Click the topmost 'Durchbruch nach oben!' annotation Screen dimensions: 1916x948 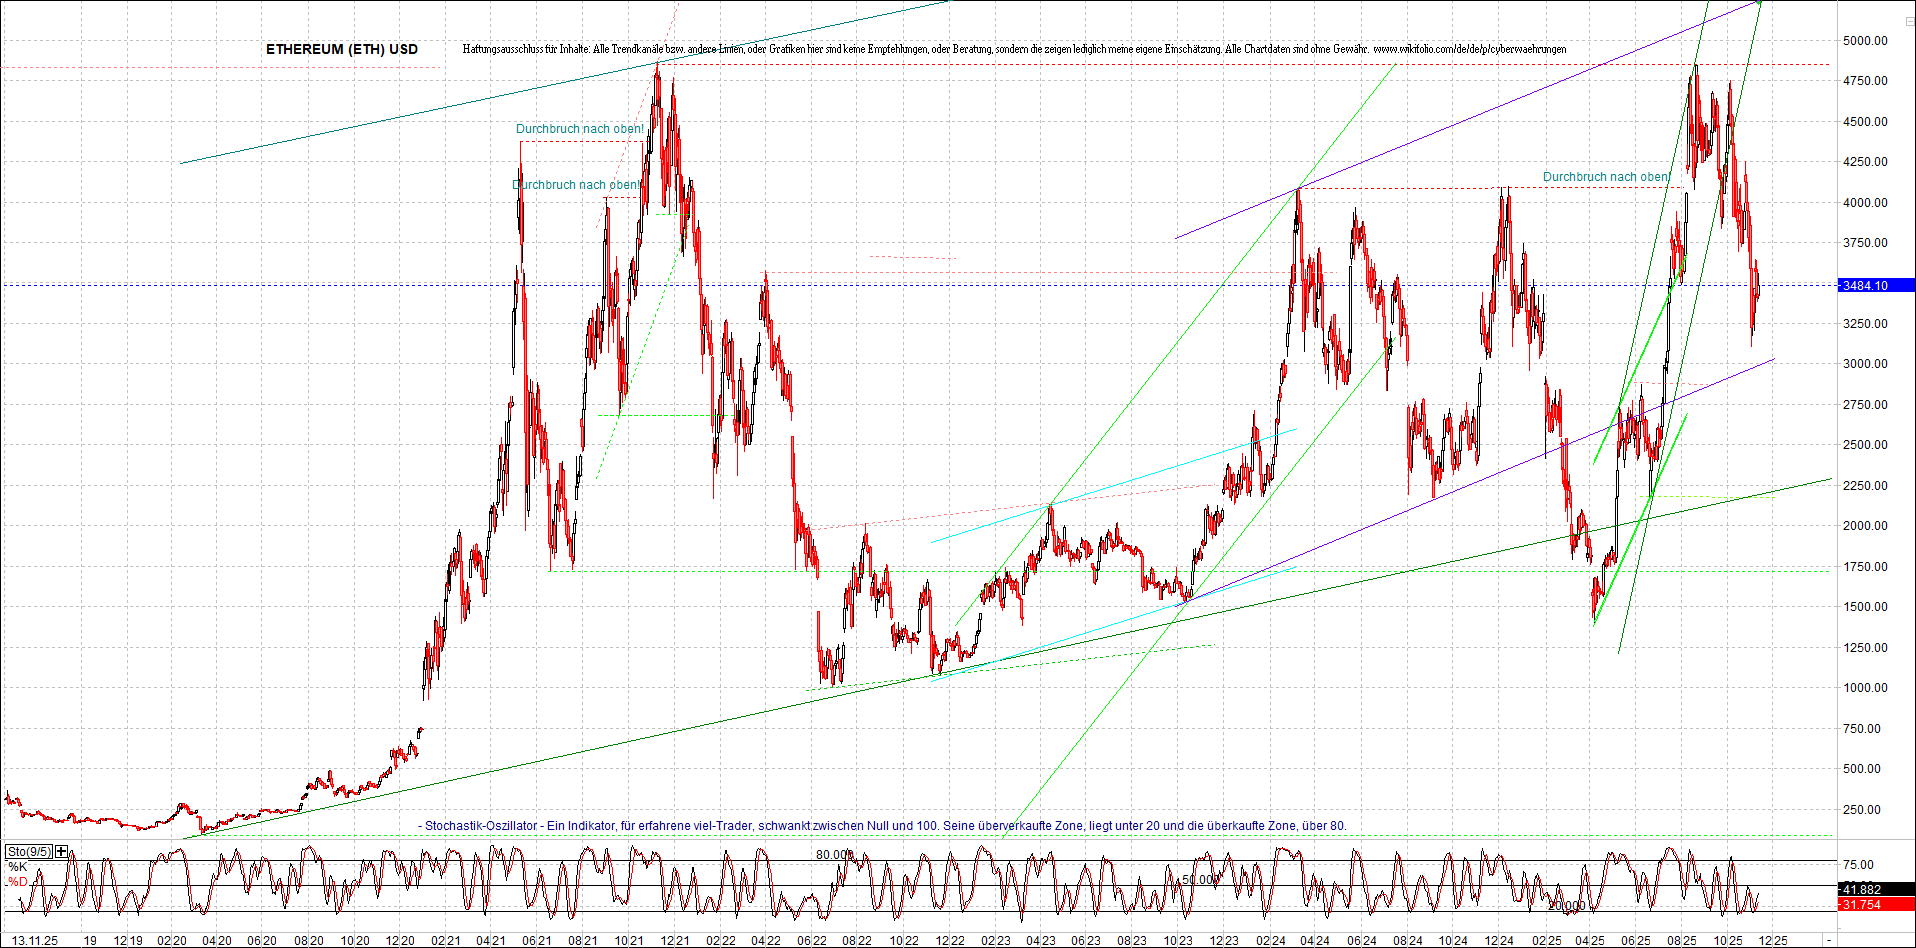tap(580, 129)
